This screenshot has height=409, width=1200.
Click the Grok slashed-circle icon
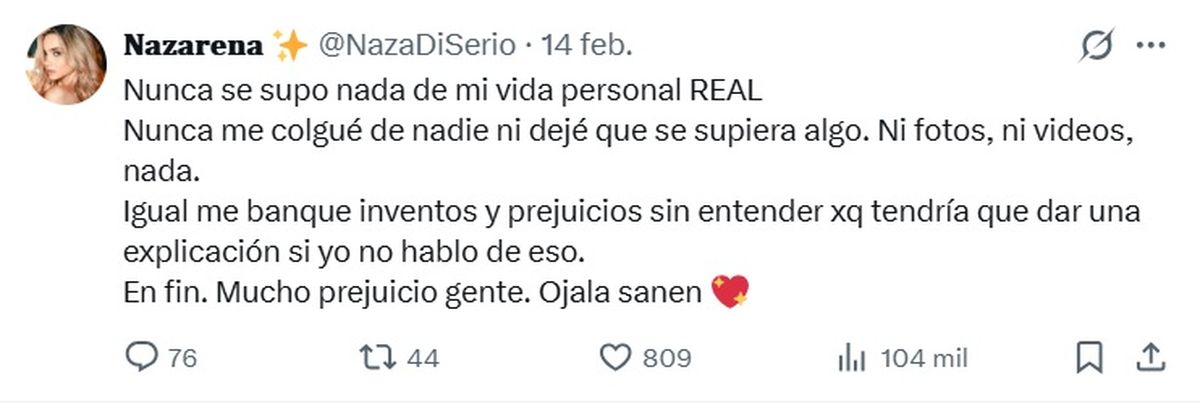coord(1096,47)
